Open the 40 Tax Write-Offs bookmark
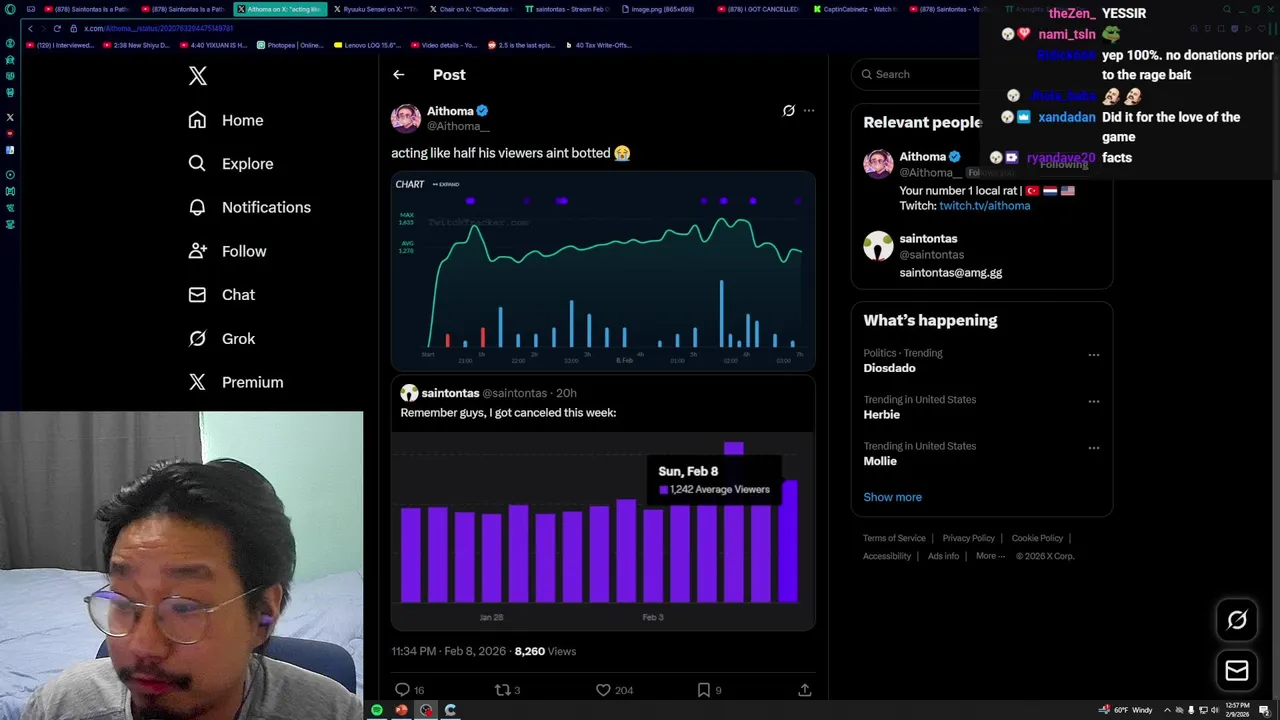 coord(600,45)
